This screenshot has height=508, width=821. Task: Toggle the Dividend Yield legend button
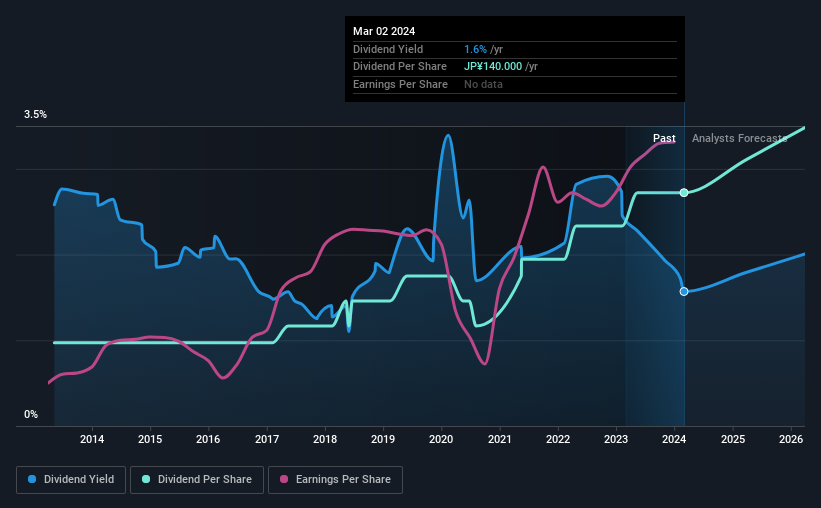(x=71, y=480)
